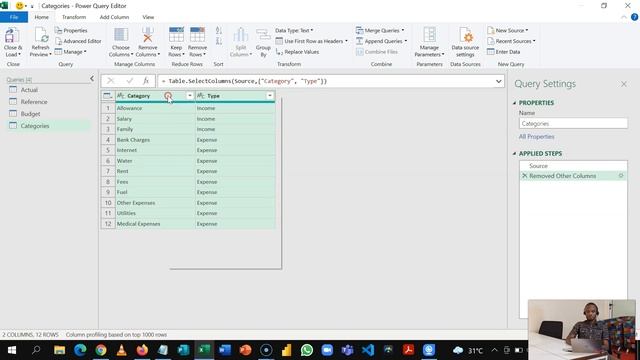Select the Actual query
640x360 pixels.
point(48,90)
